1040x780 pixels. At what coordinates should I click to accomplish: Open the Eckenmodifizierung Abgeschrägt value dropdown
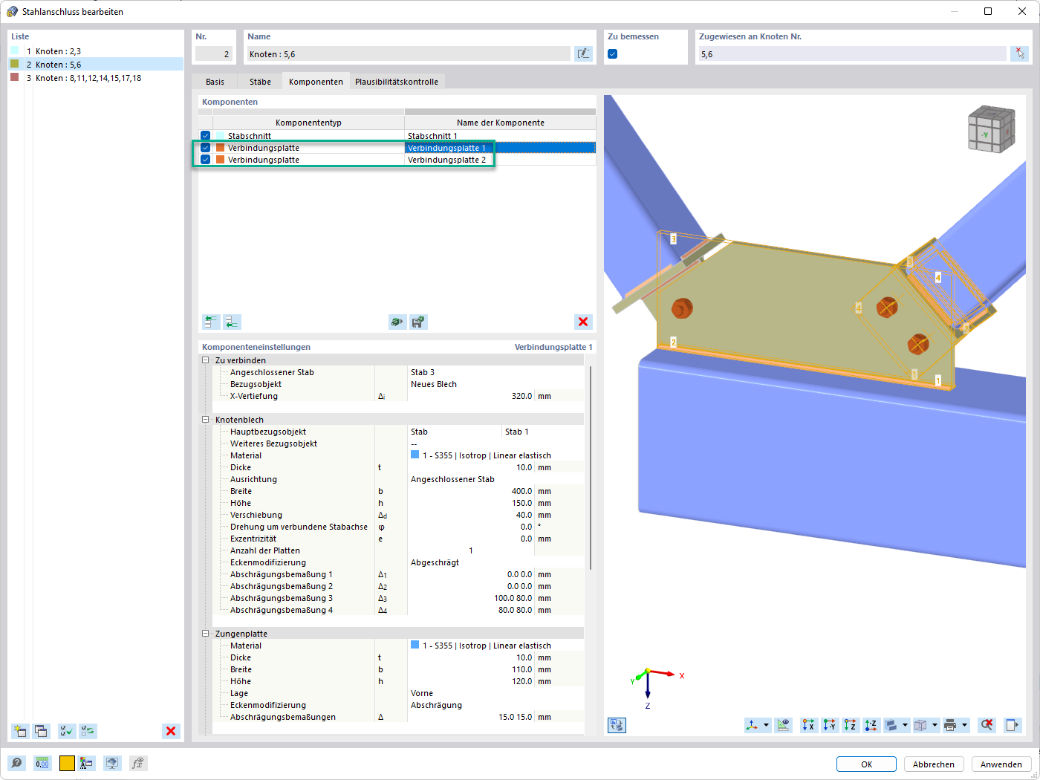[495, 562]
